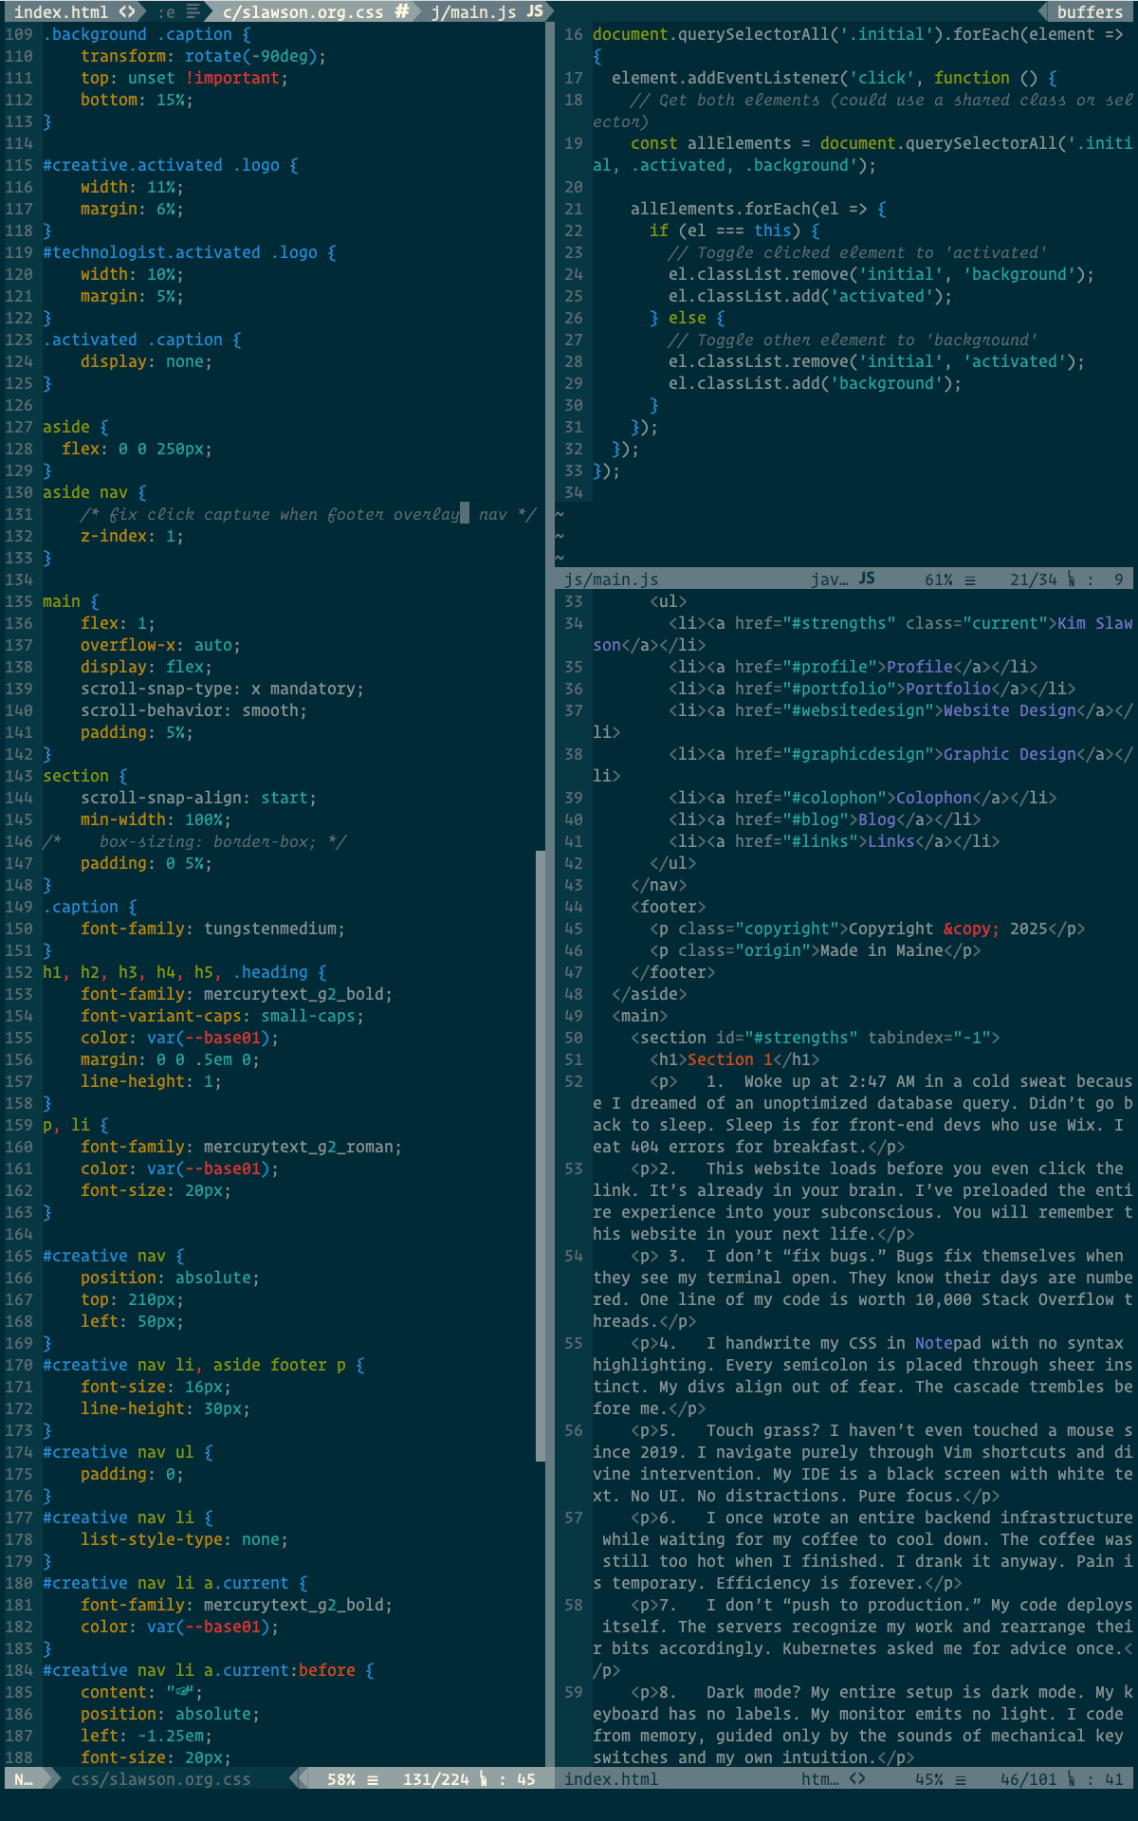
Task: Click the "el.classList.add('activated');" line
Action: 810,296
